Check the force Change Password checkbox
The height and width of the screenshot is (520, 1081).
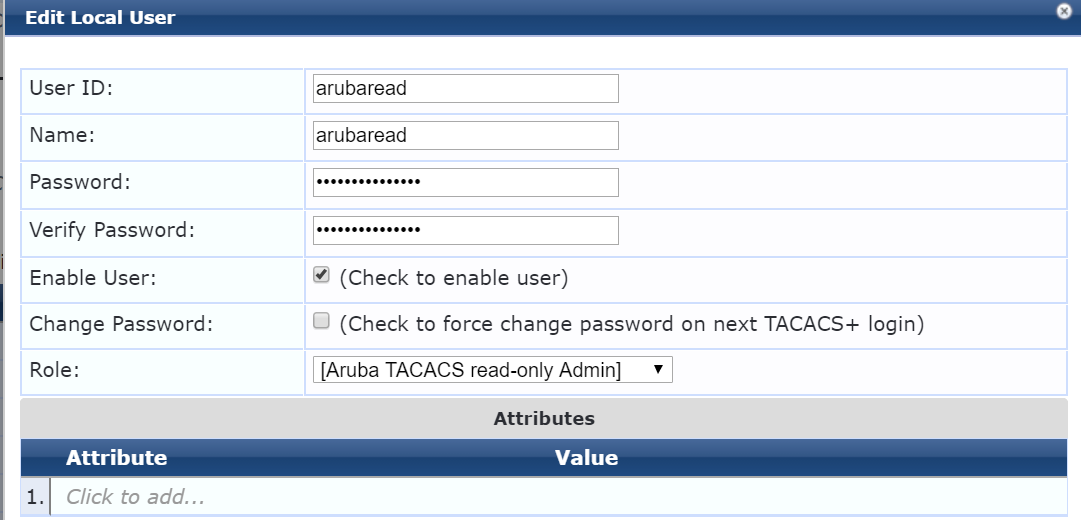321,321
